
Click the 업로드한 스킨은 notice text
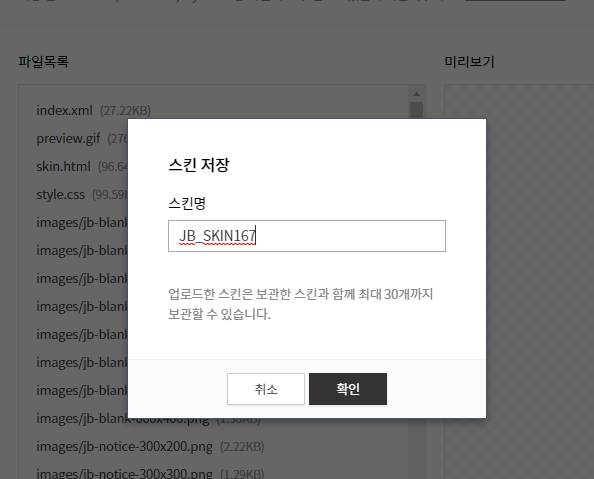click(x=300, y=304)
